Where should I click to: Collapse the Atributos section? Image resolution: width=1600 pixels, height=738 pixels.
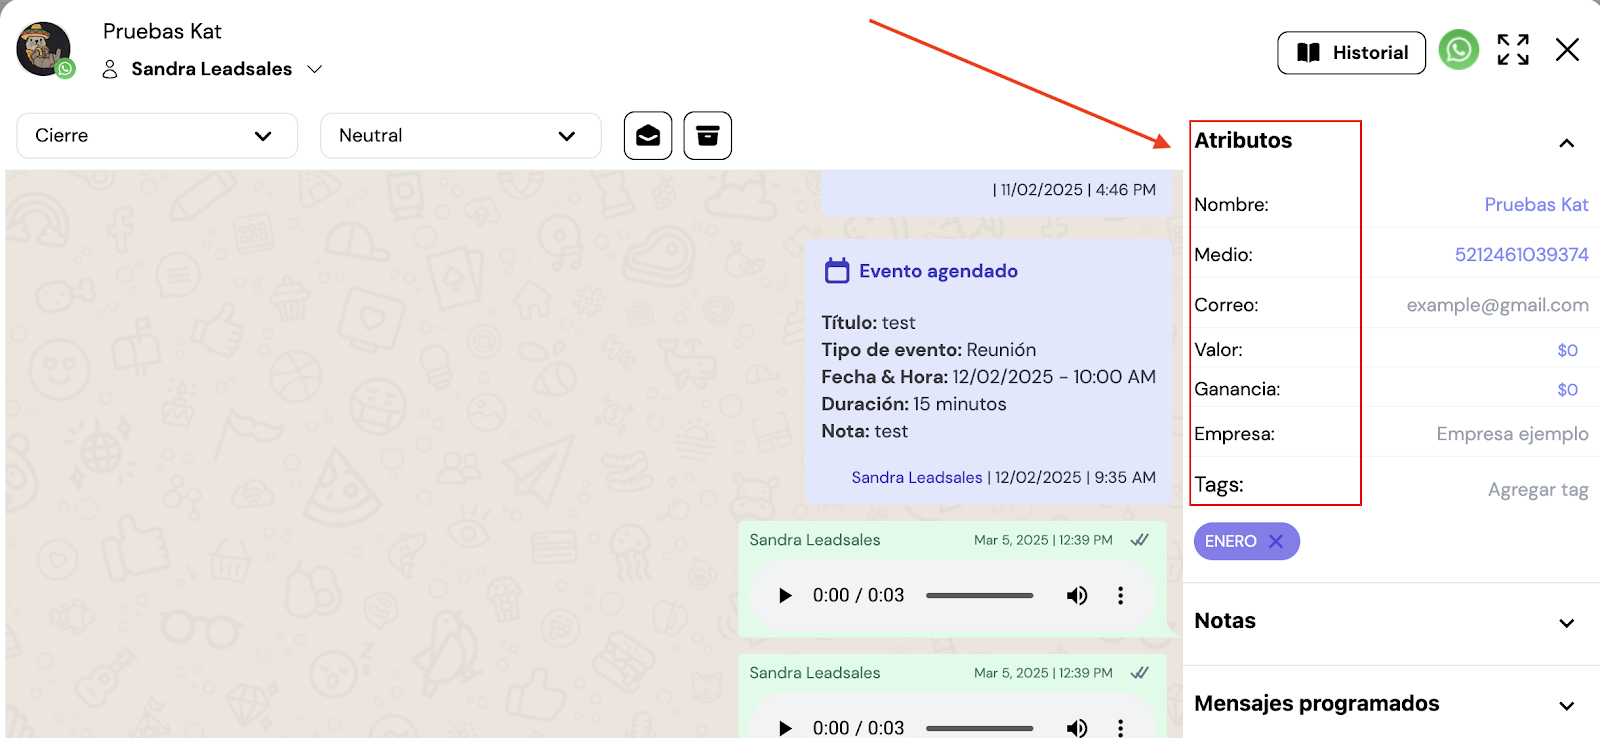pyautogui.click(x=1566, y=143)
